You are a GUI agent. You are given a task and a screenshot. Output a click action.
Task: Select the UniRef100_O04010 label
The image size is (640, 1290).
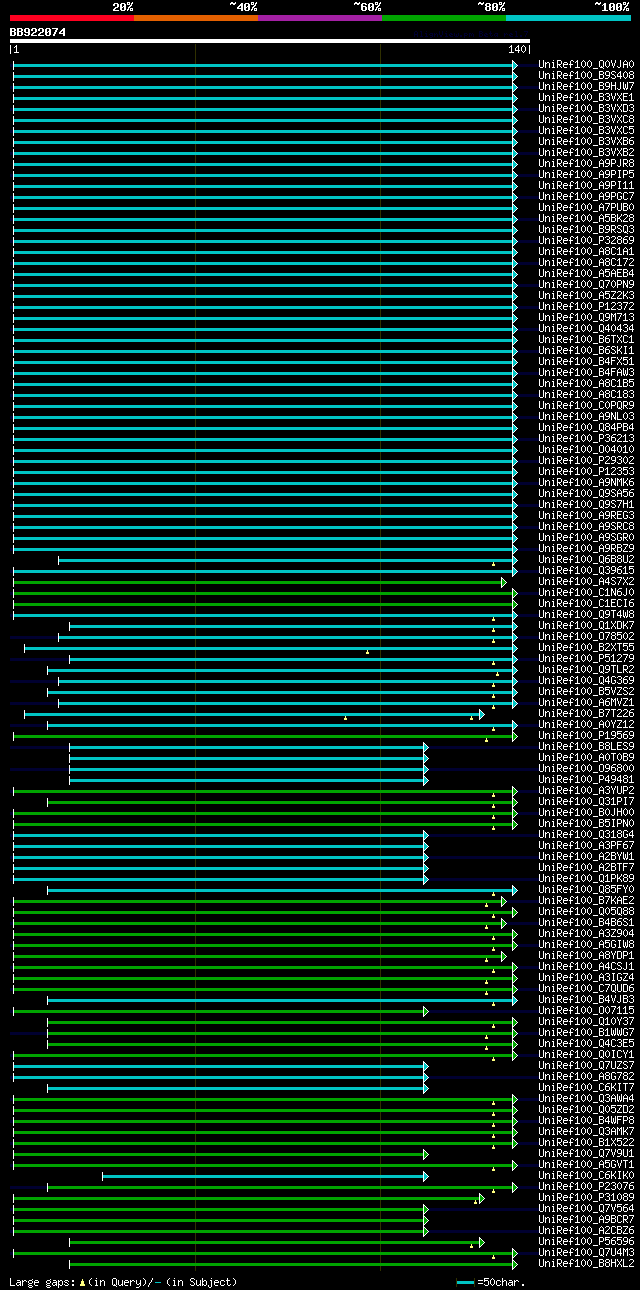586,449
